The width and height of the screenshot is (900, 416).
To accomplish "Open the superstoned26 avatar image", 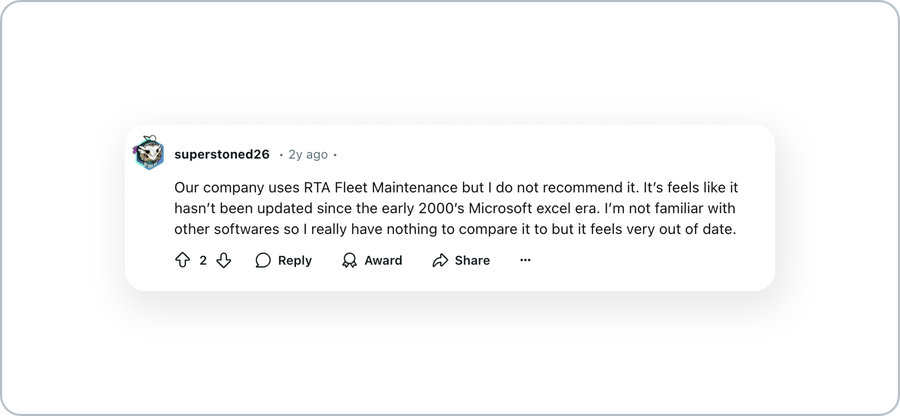I will [150, 154].
